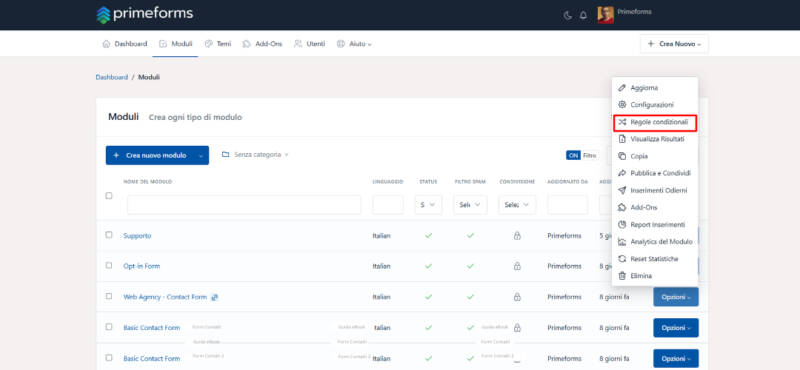Open notifications bell icon
This screenshot has height=370, width=800.
pos(583,15)
